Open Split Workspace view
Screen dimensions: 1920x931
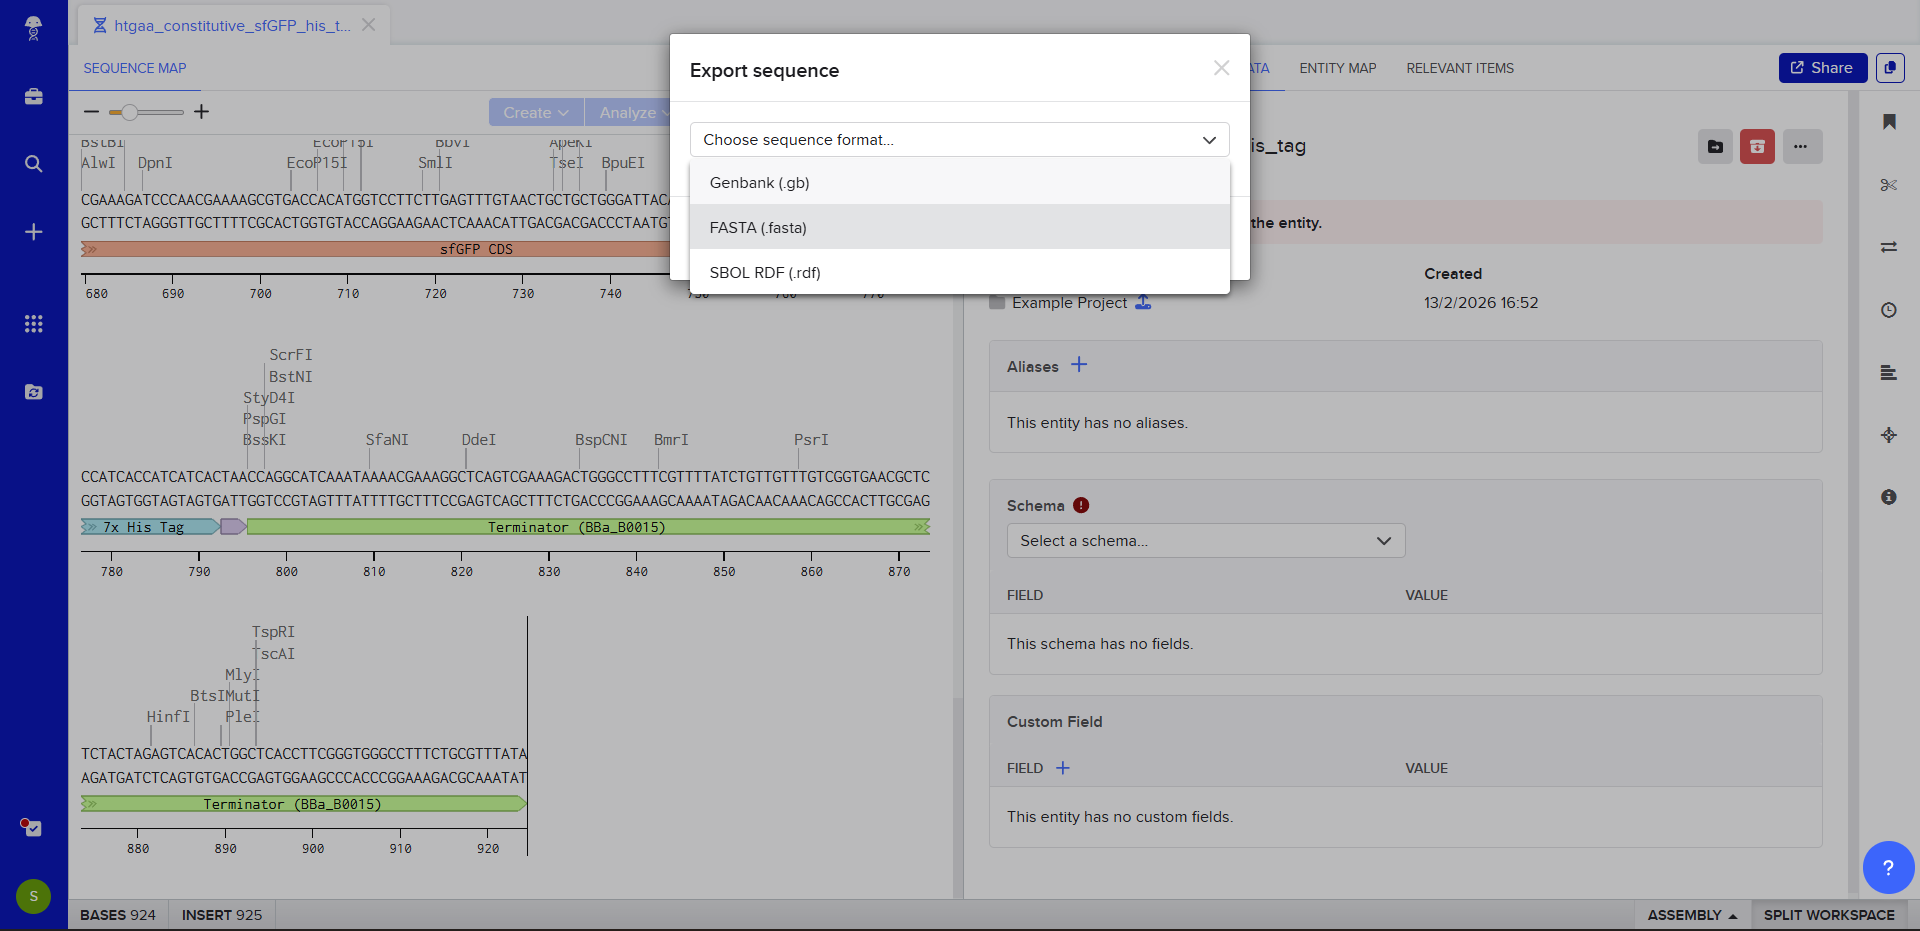click(x=1828, y=915)
